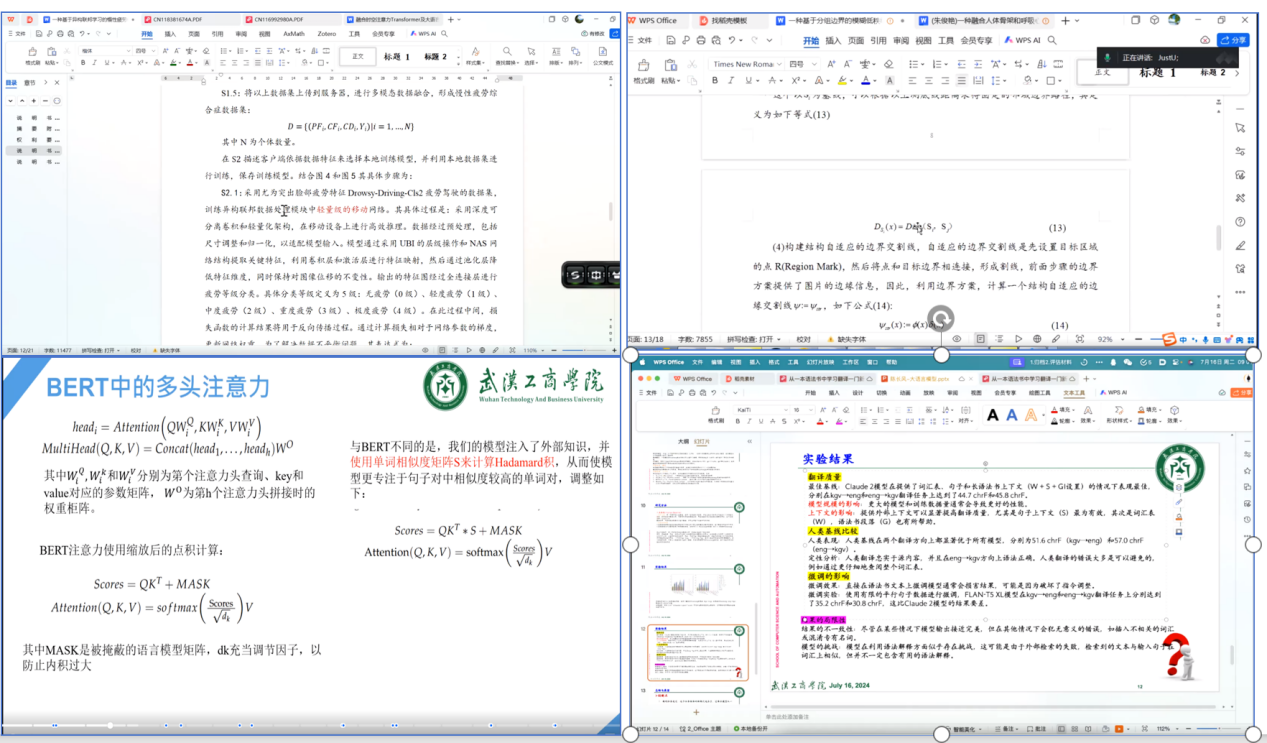
Task: Click the blue share (分享) button in top-right window
Action: pyautogui.click(x=1235, y=40)
